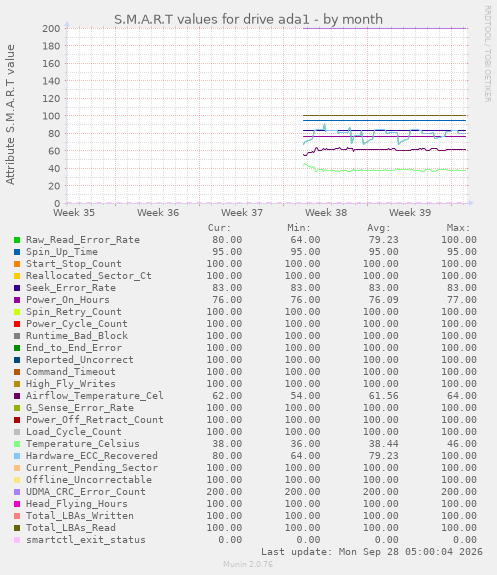
Task: Click the Last update timestamp text
Action: (x=372, y=552)
